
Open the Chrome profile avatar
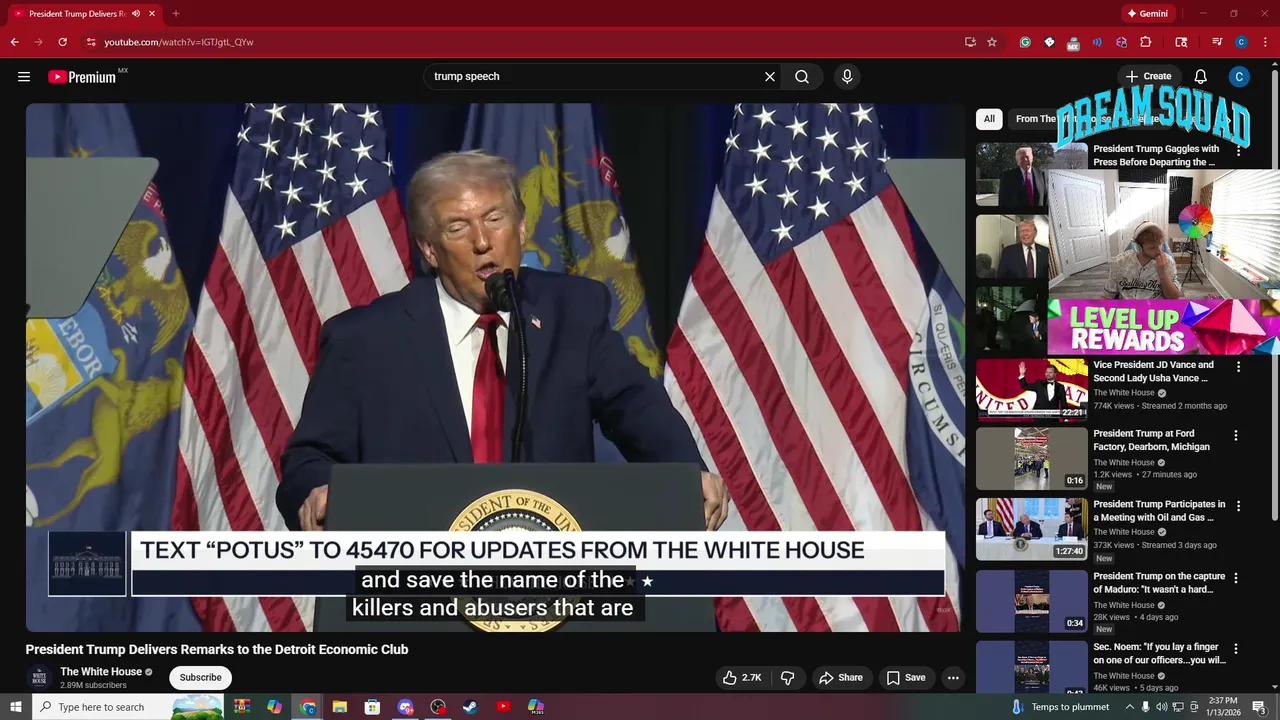click(1241, 42)
